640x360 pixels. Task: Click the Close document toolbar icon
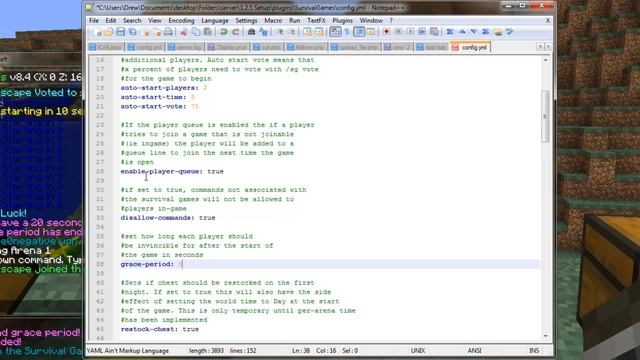[145, 32]
